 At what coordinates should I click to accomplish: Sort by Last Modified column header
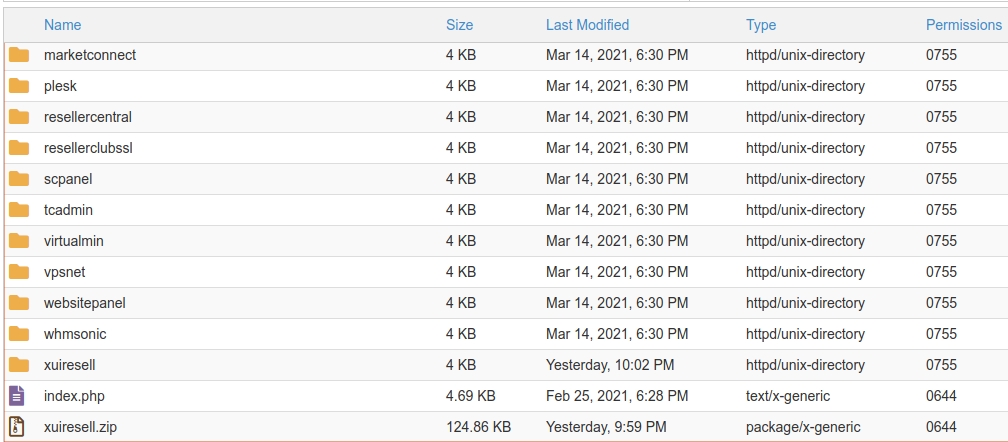point(587,25)
